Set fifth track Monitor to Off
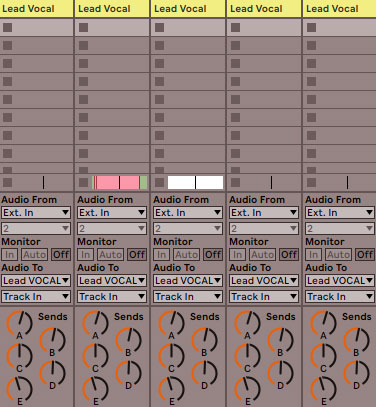Image resolution: width=376 pixels, height=407 pixels. pyautogui.click(x=365, y=255)
